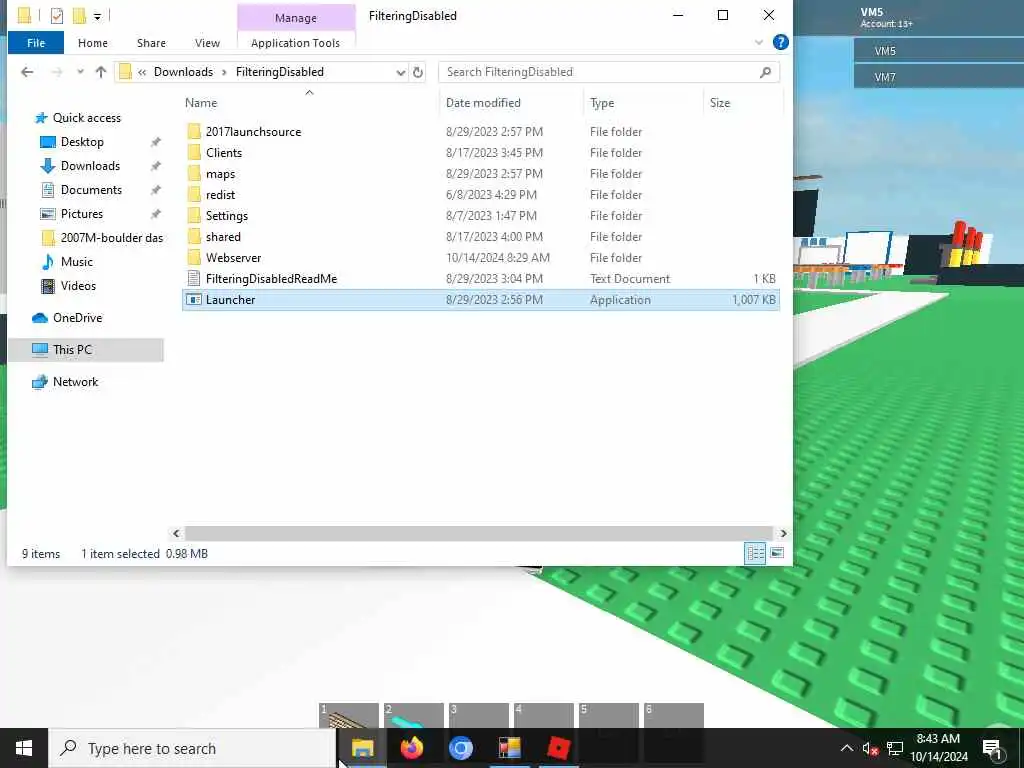This screenshot has height=768, width=1024.
Task: Select the Webserver folder icon
Action: click(x=194, y=257)
